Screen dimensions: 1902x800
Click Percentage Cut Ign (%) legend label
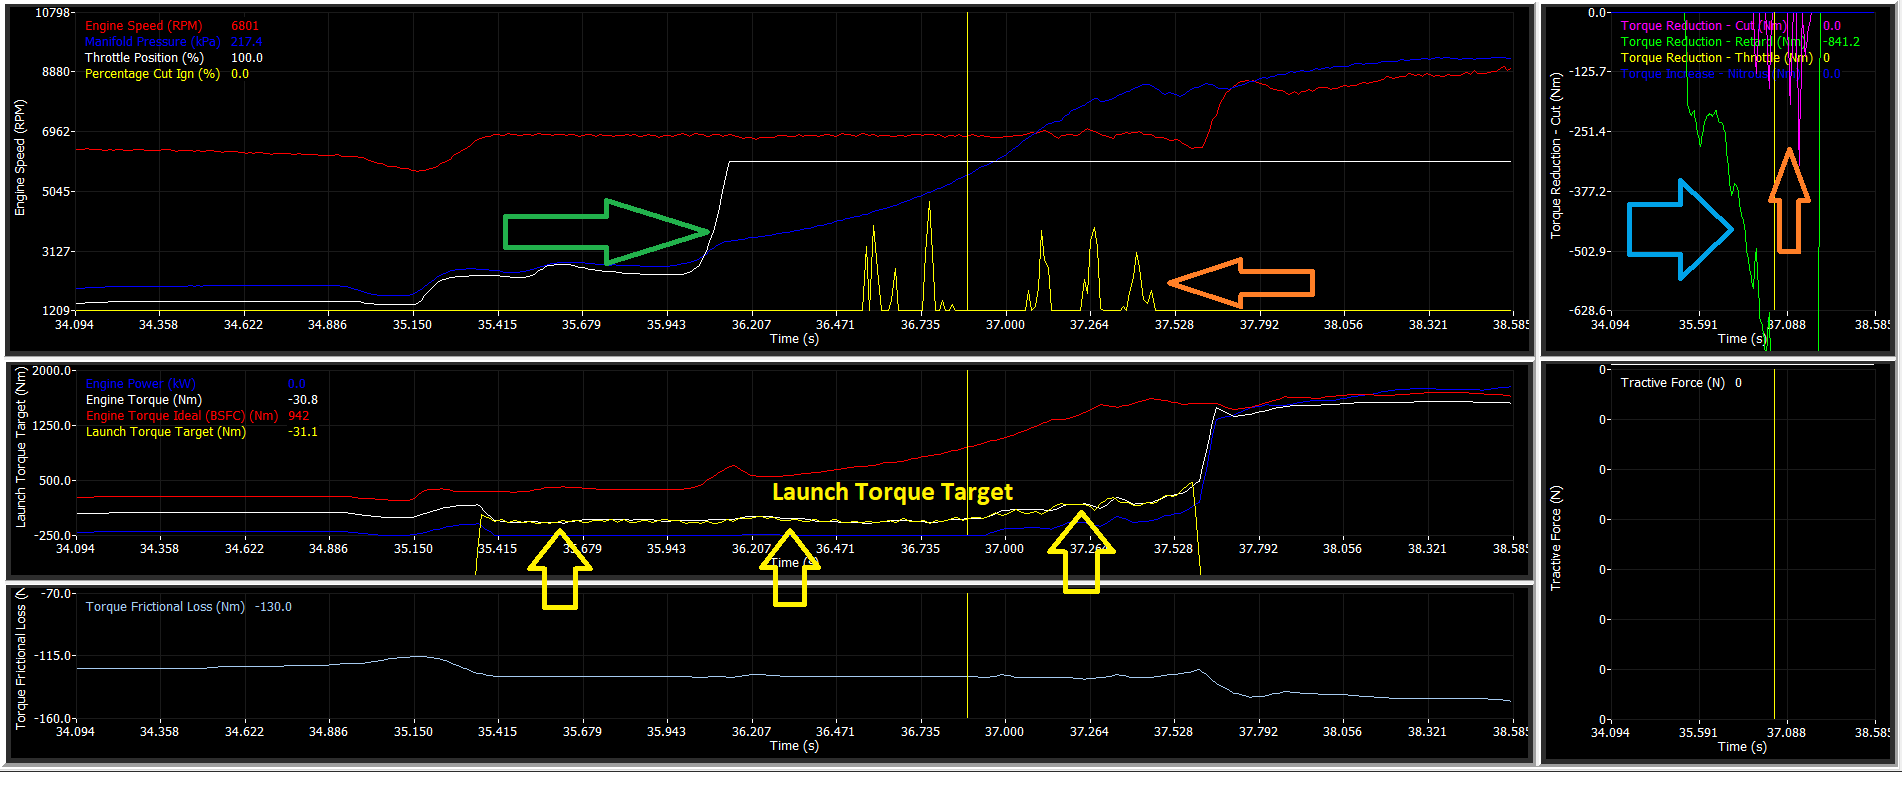[152, 74]
